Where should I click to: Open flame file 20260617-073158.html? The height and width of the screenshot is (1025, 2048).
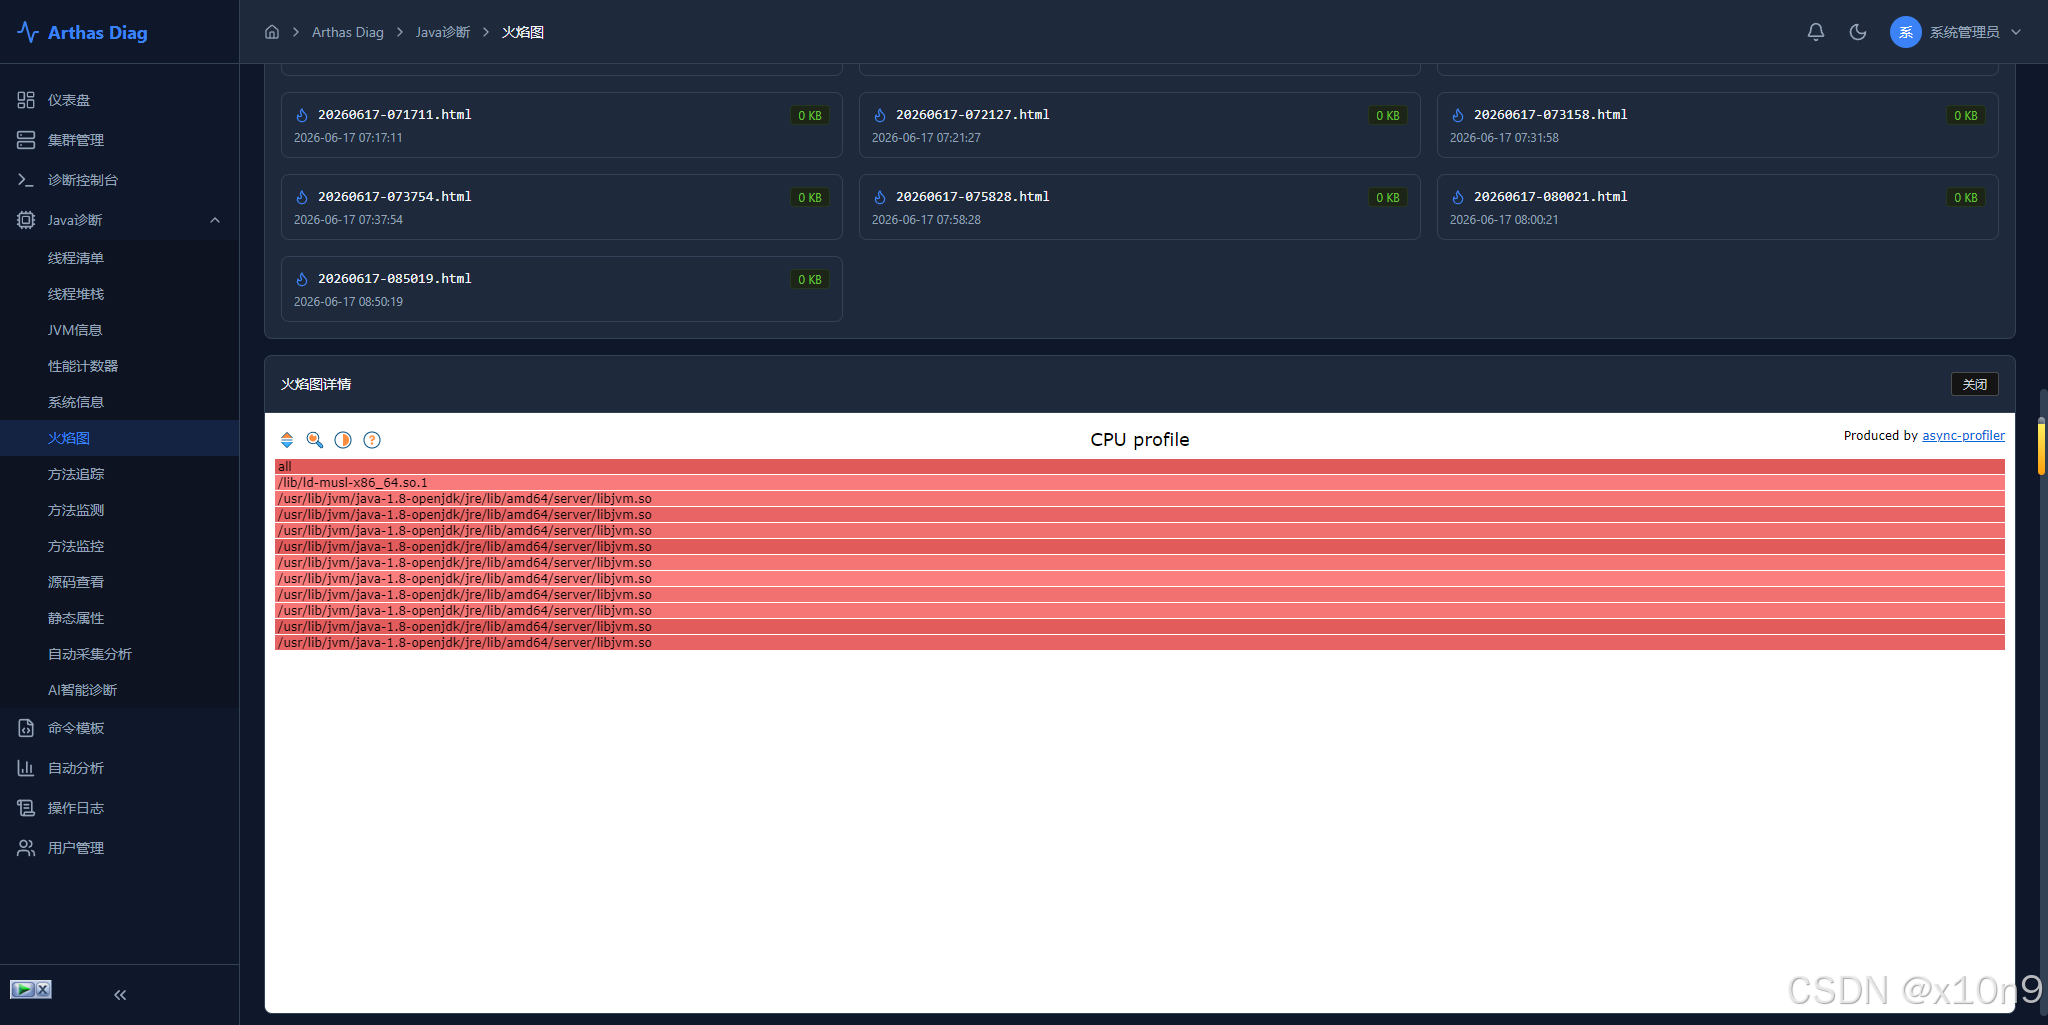click(1717, 125)
